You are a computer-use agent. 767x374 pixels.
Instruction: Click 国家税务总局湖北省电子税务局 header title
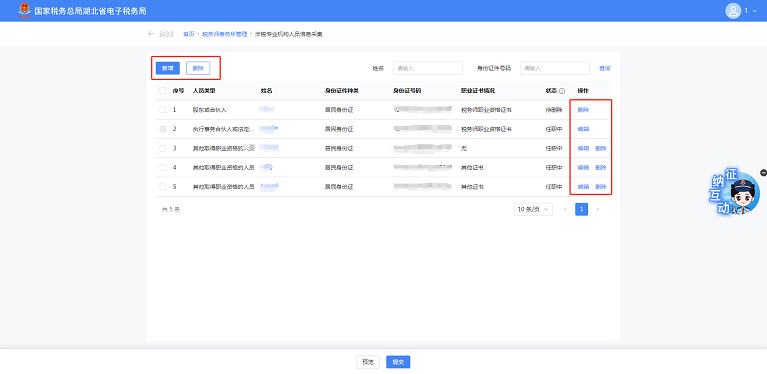pos(90,11)
